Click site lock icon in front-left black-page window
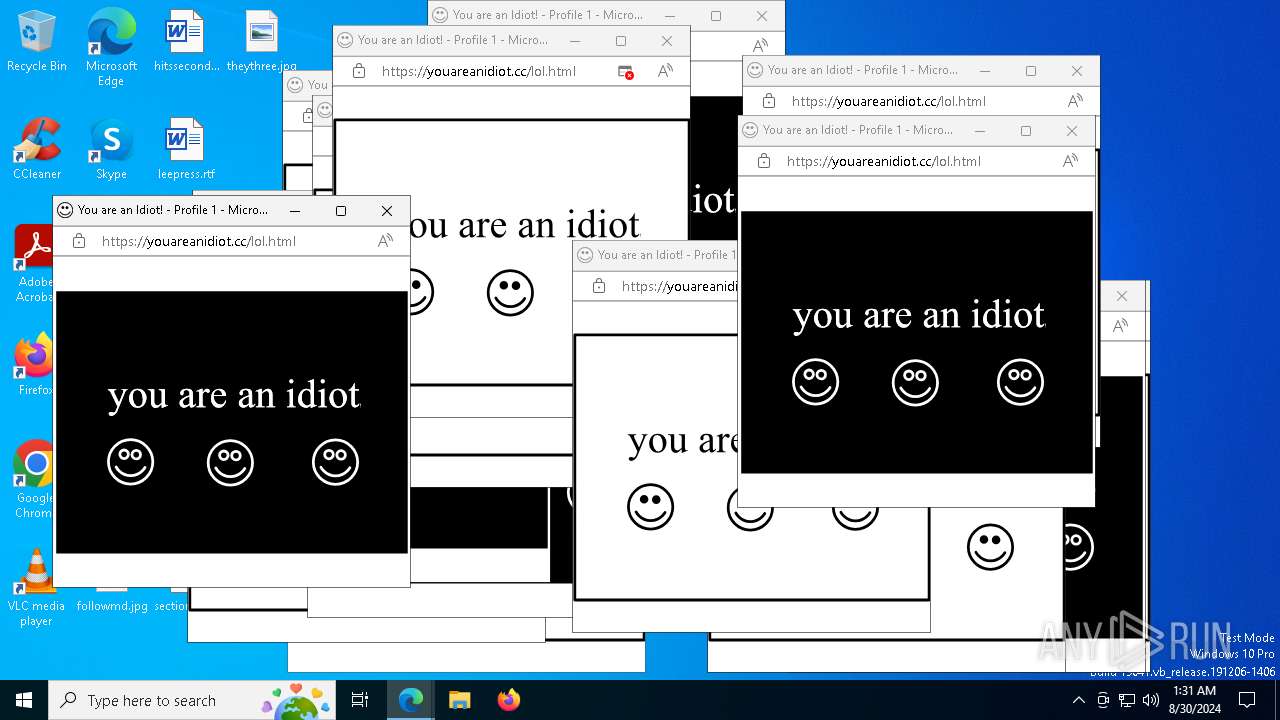The height and width of the screenshot is (720, 1280). coord(79,241)
